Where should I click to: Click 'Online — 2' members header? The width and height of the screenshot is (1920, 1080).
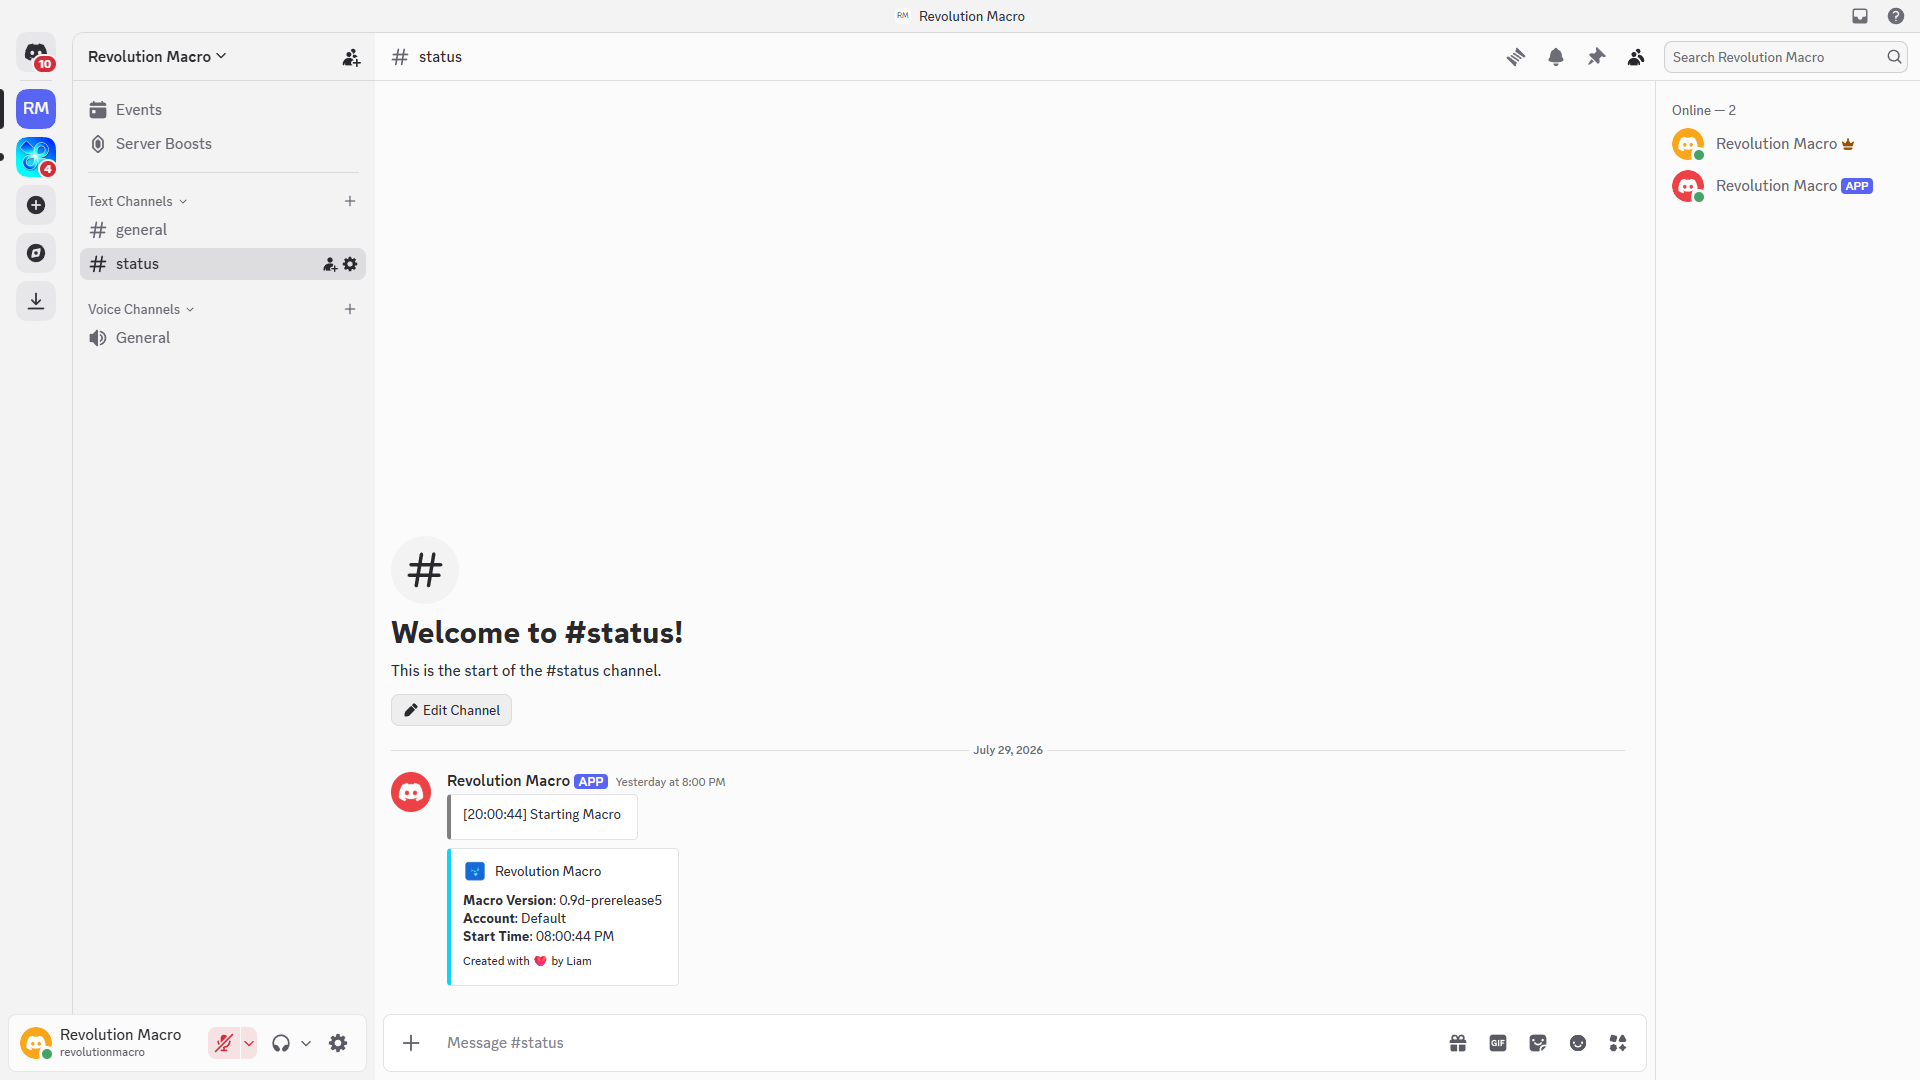pyautogui.click(x=1704, y=110)
